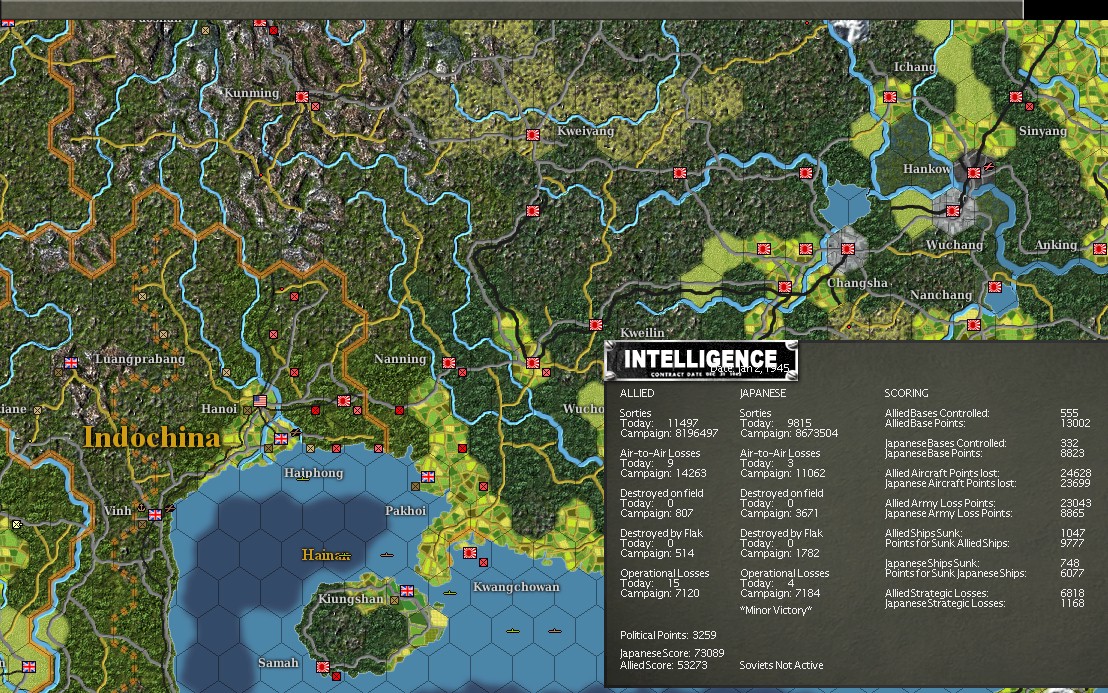Select the British flag base at Vinh
Screen dimensions: 1108x693
point(155,514)
